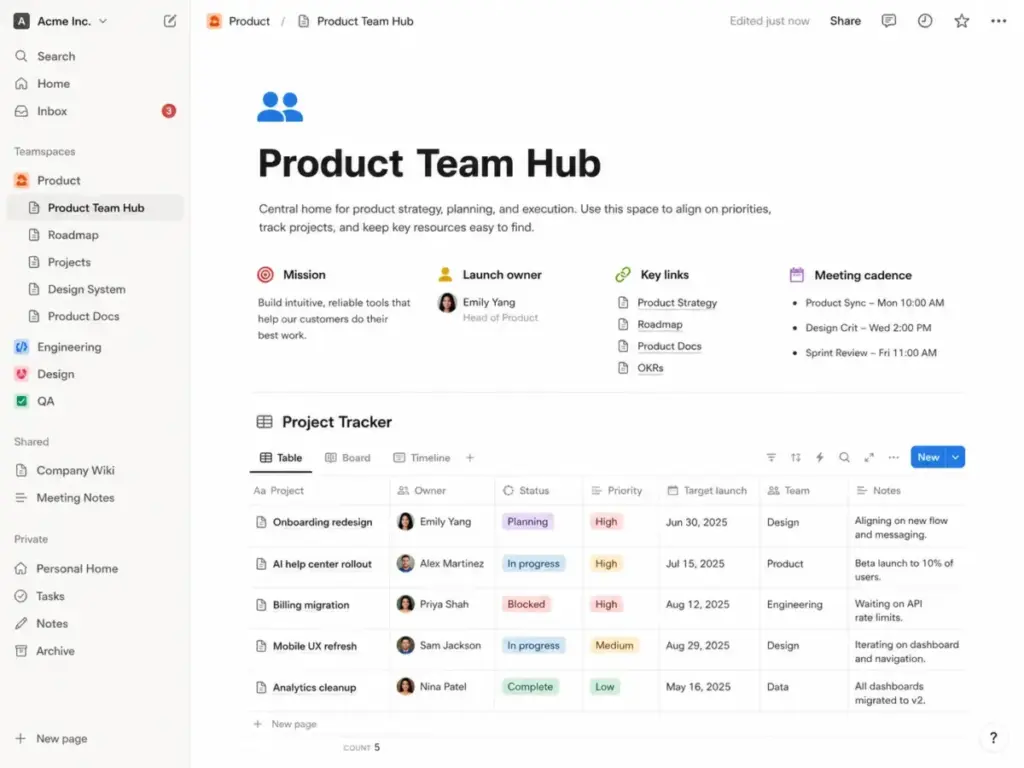This screenshot has height=768, width=1024.
Task: Add a new database view with plus
Action: (x=470, y=458)
